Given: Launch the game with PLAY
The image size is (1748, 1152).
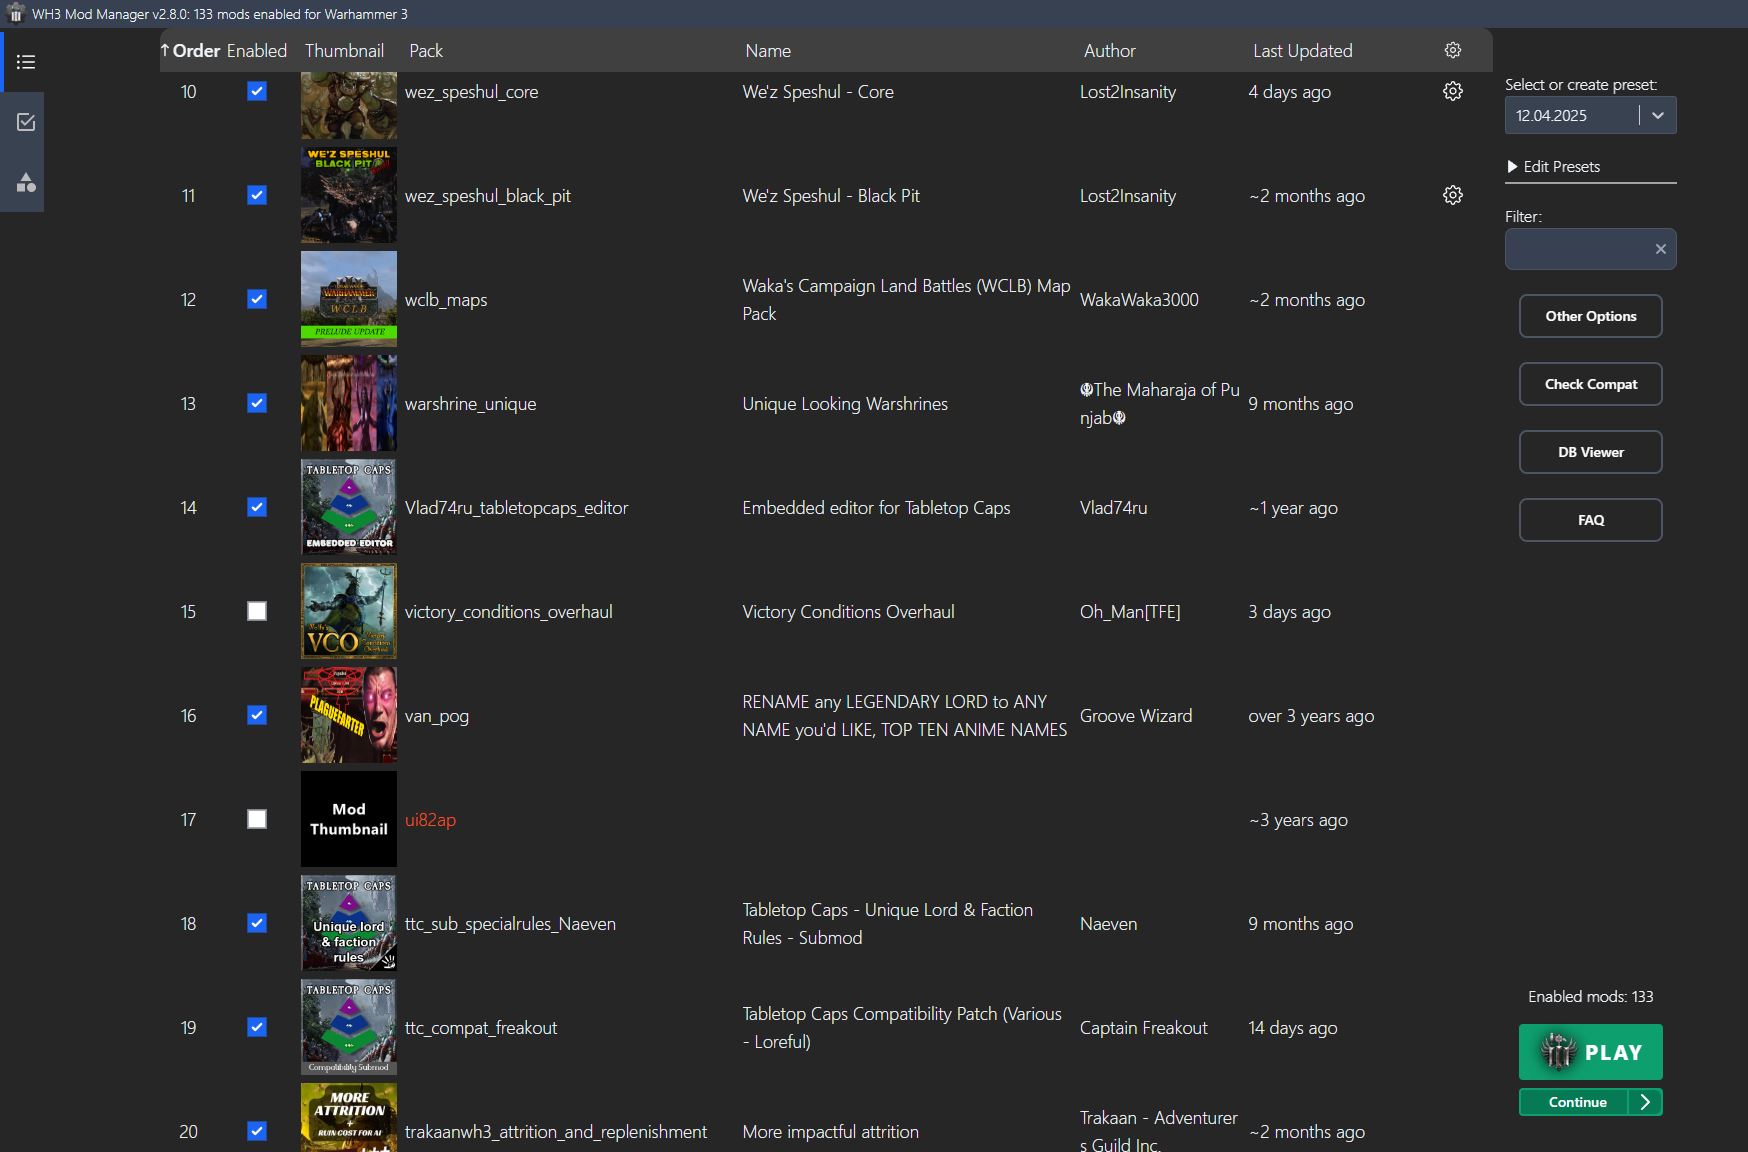Looking at the screenshot, I should [1591, 1052].
